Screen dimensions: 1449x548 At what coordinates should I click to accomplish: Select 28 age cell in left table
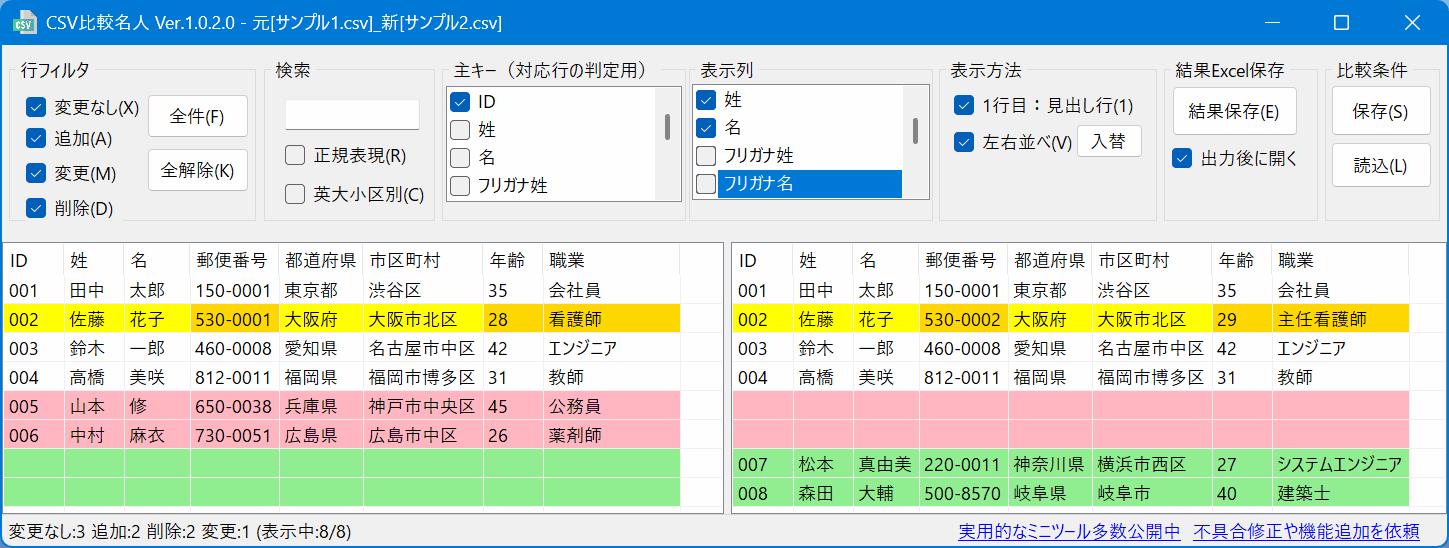[513, 319]
